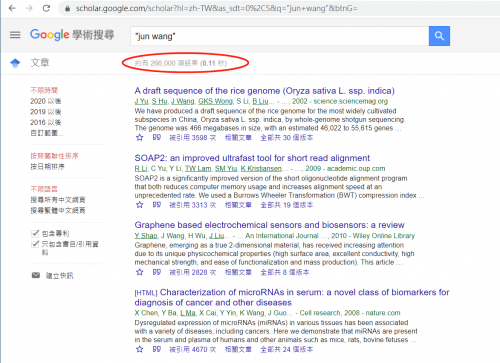The height and width of the screenshot is (363, 500).
Task: Filter results to 2016 以後
Action: (x=46, y=122)
